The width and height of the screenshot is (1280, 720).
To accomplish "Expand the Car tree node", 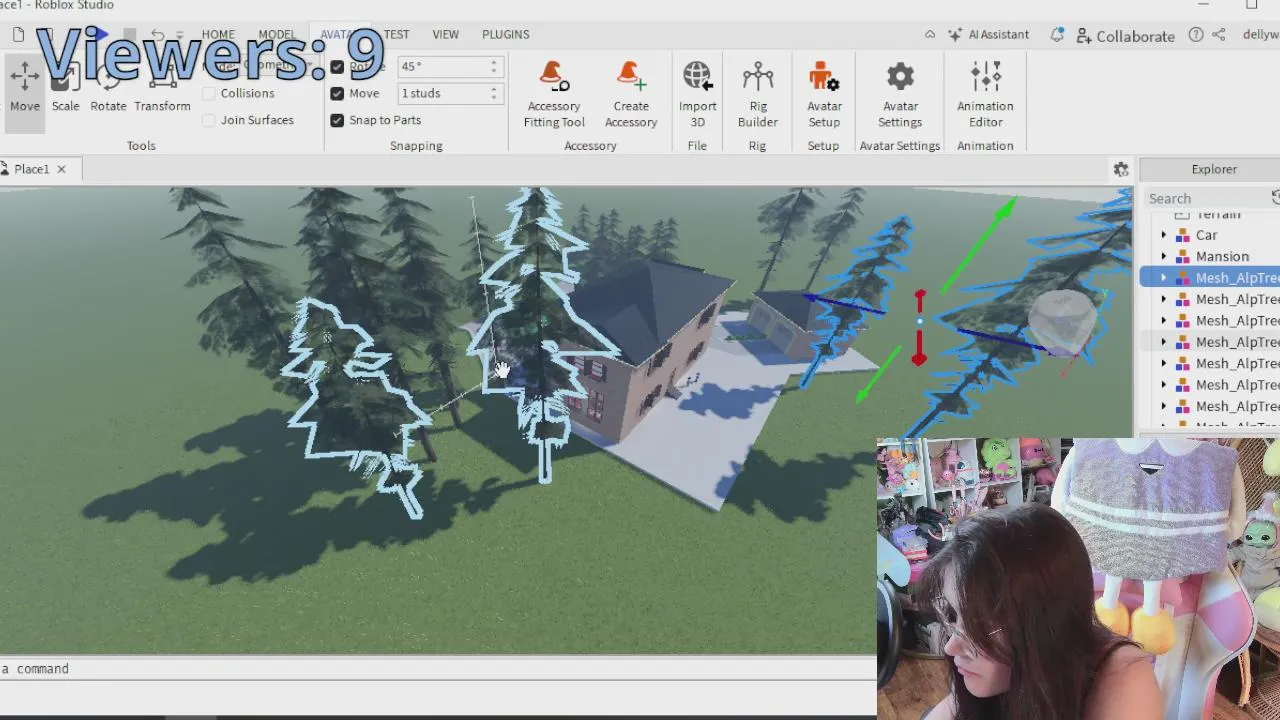I will [1163, 235].
